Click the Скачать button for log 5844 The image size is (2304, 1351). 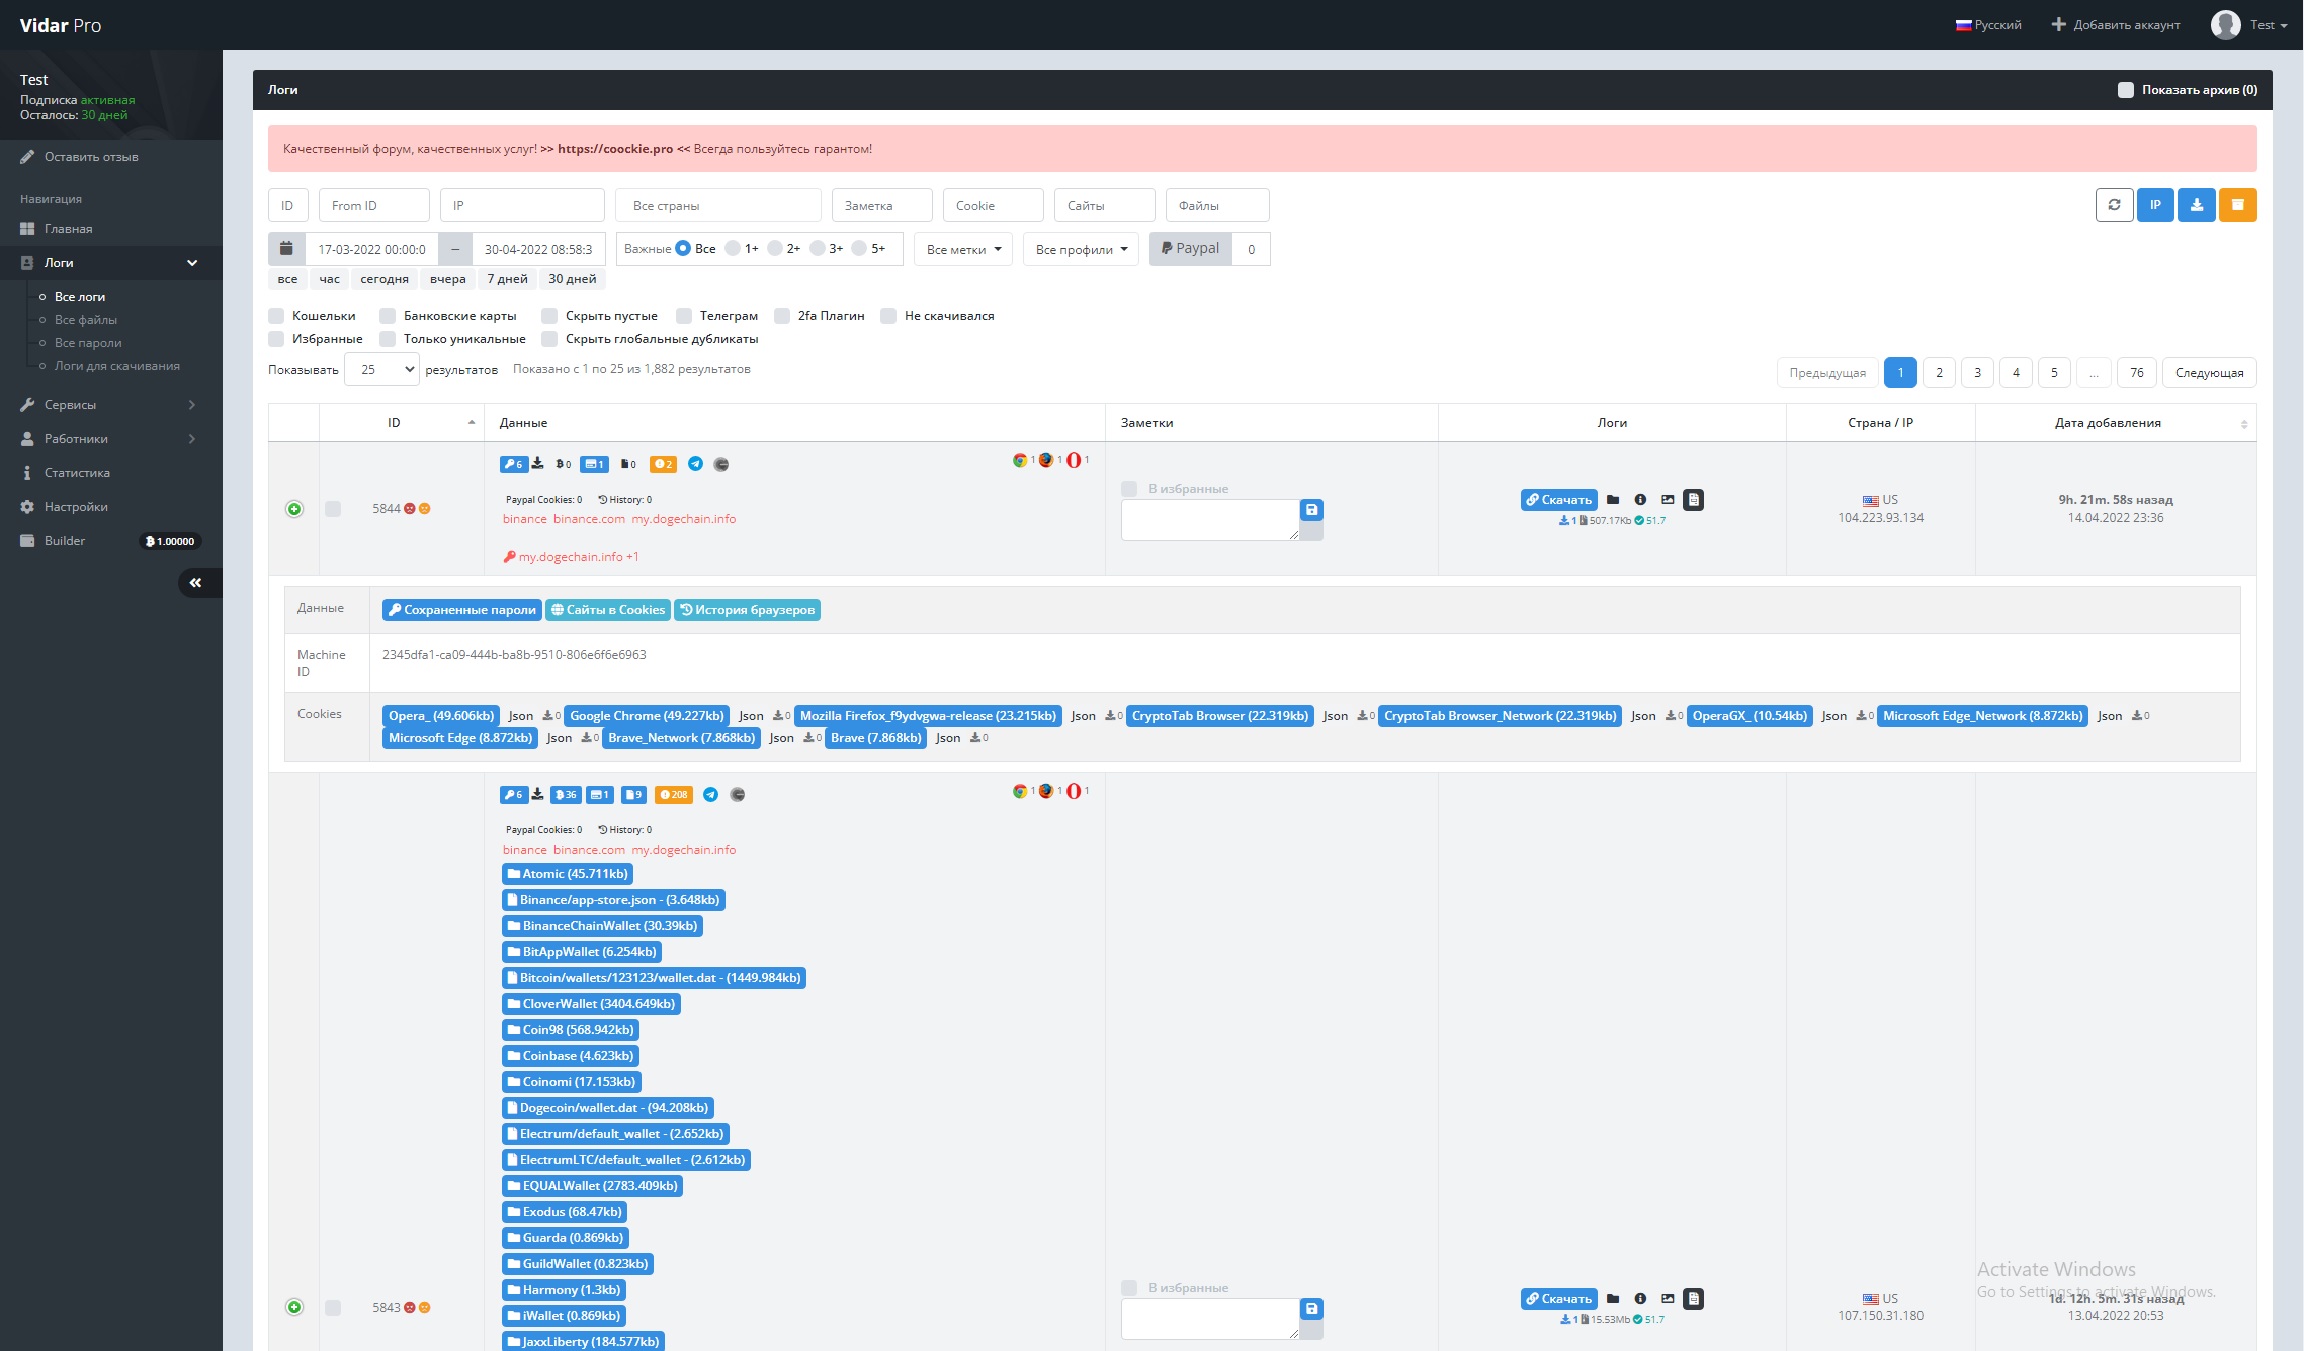[x=1559, y=500]
